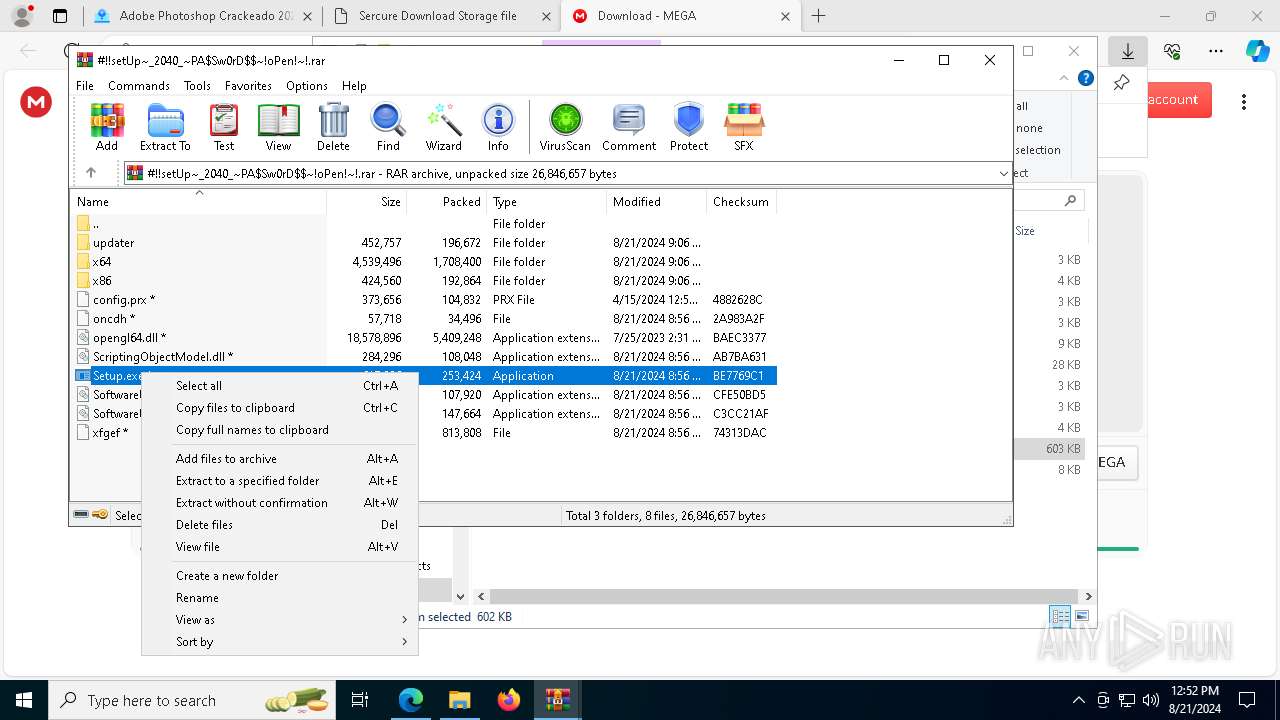
Task: Go up one folder level arrow
Action: coord(90,173)
